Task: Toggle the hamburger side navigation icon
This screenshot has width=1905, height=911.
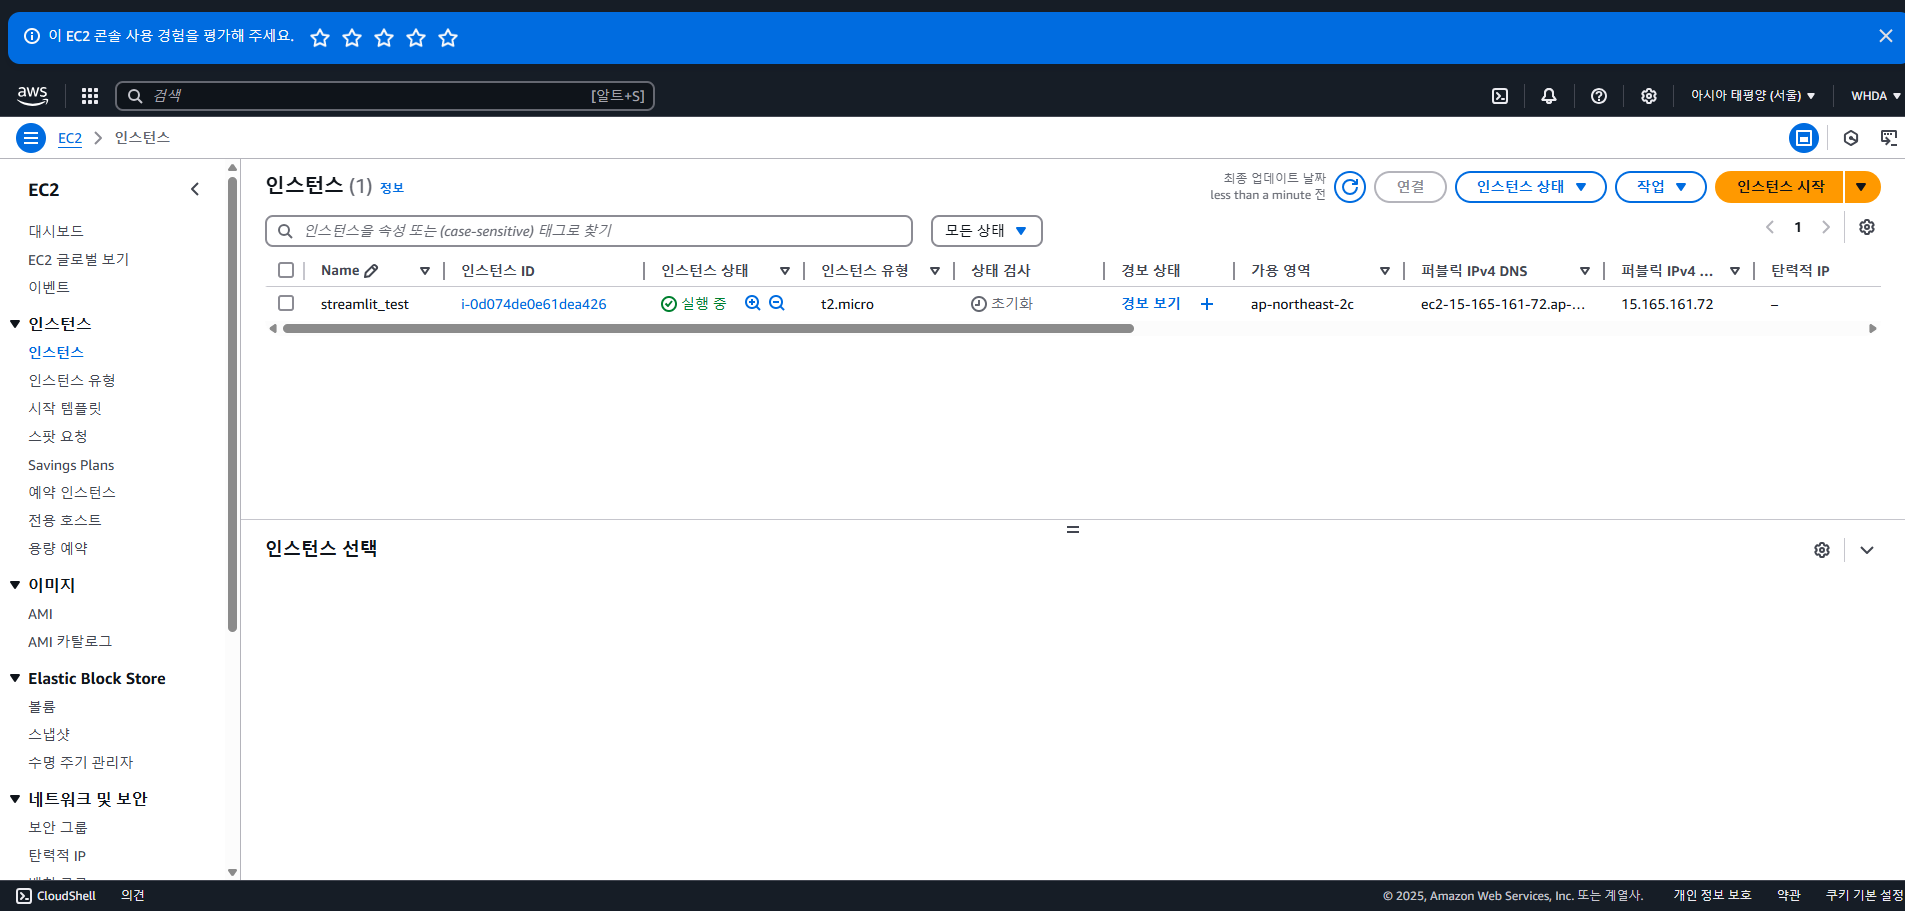Action: [x=31, y=138]
